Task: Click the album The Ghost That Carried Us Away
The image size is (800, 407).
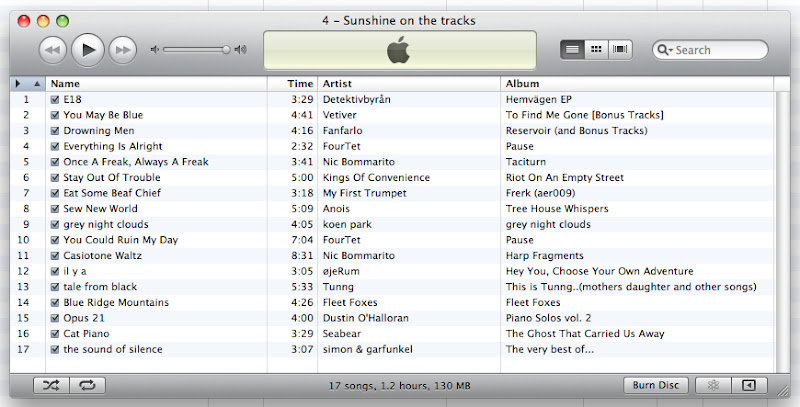Action: tap(585, 334)
